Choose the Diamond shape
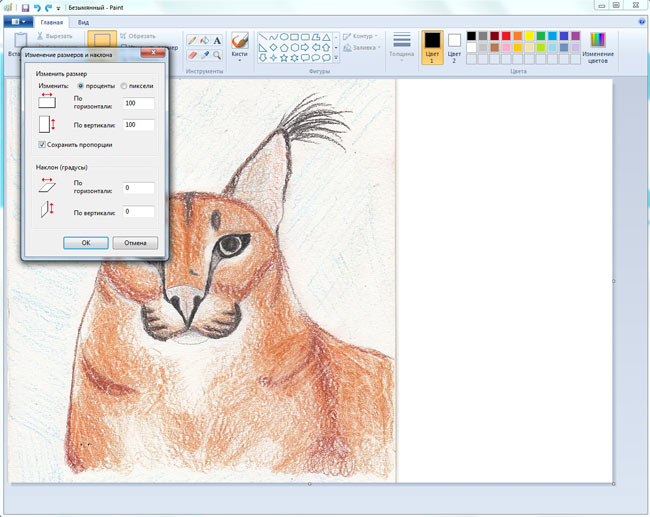Screen dimensions: 650x517 [274, 47]
